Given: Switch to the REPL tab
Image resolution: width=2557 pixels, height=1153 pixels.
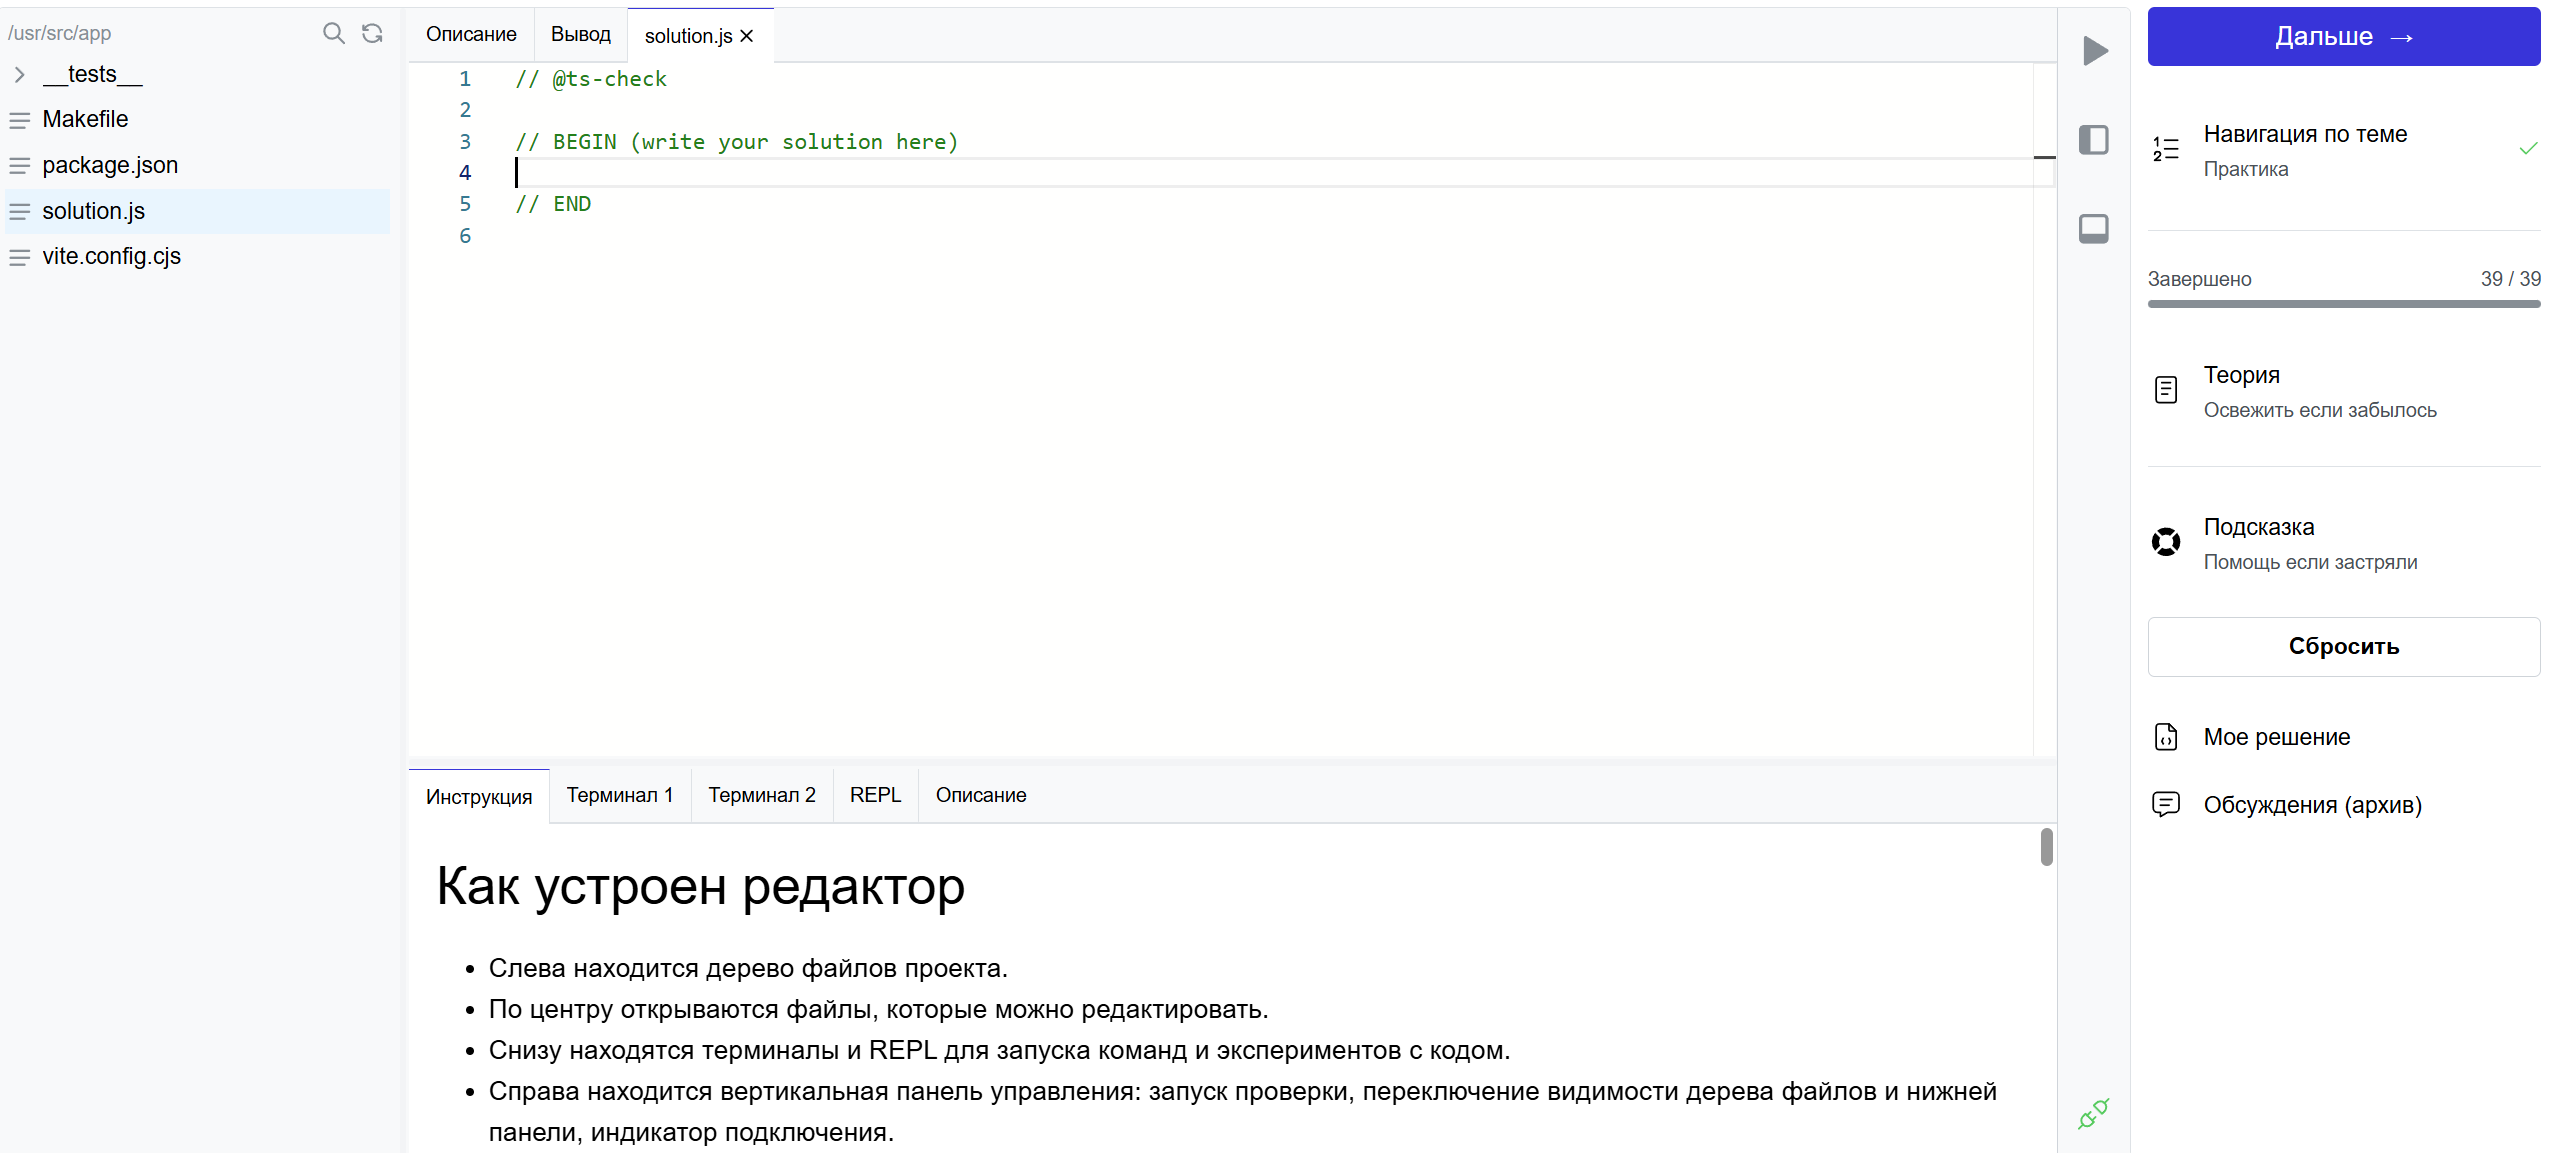Looking at the screenshot, I should 875,795.
